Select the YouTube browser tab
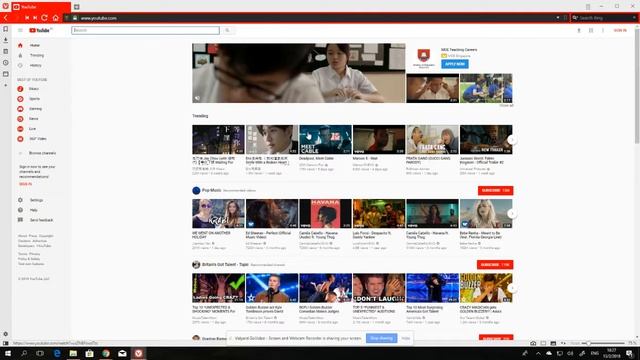 tap(41, 7)
